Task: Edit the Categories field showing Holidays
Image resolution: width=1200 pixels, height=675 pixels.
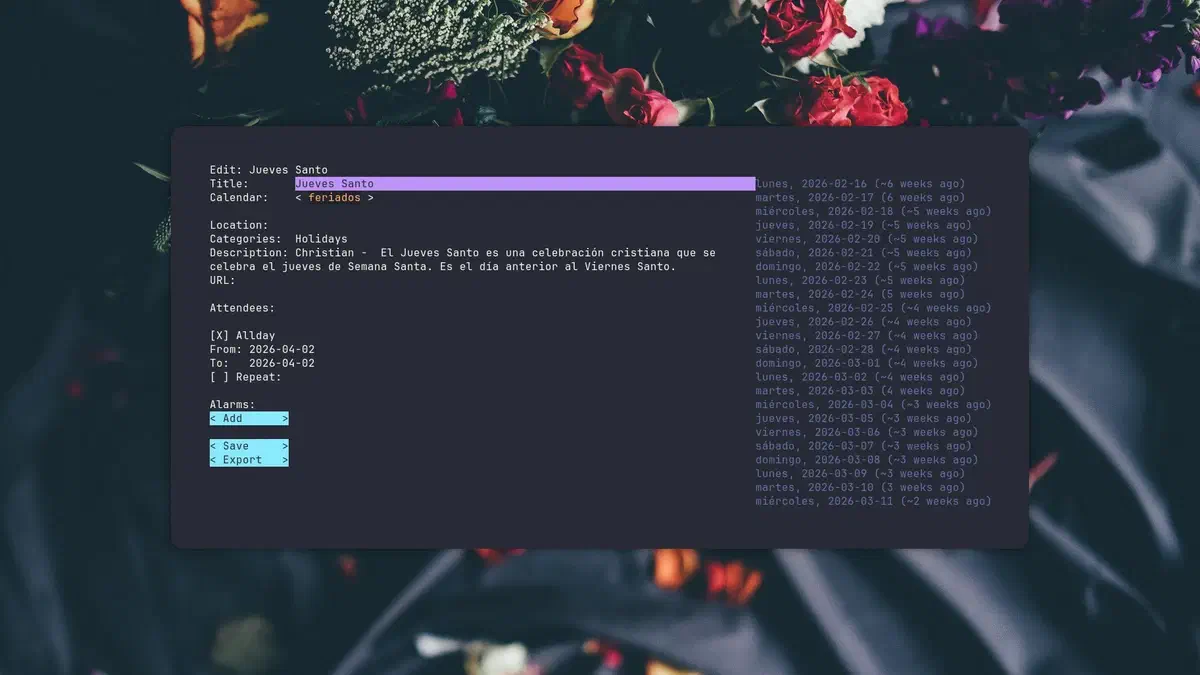Action: (321, 240)
